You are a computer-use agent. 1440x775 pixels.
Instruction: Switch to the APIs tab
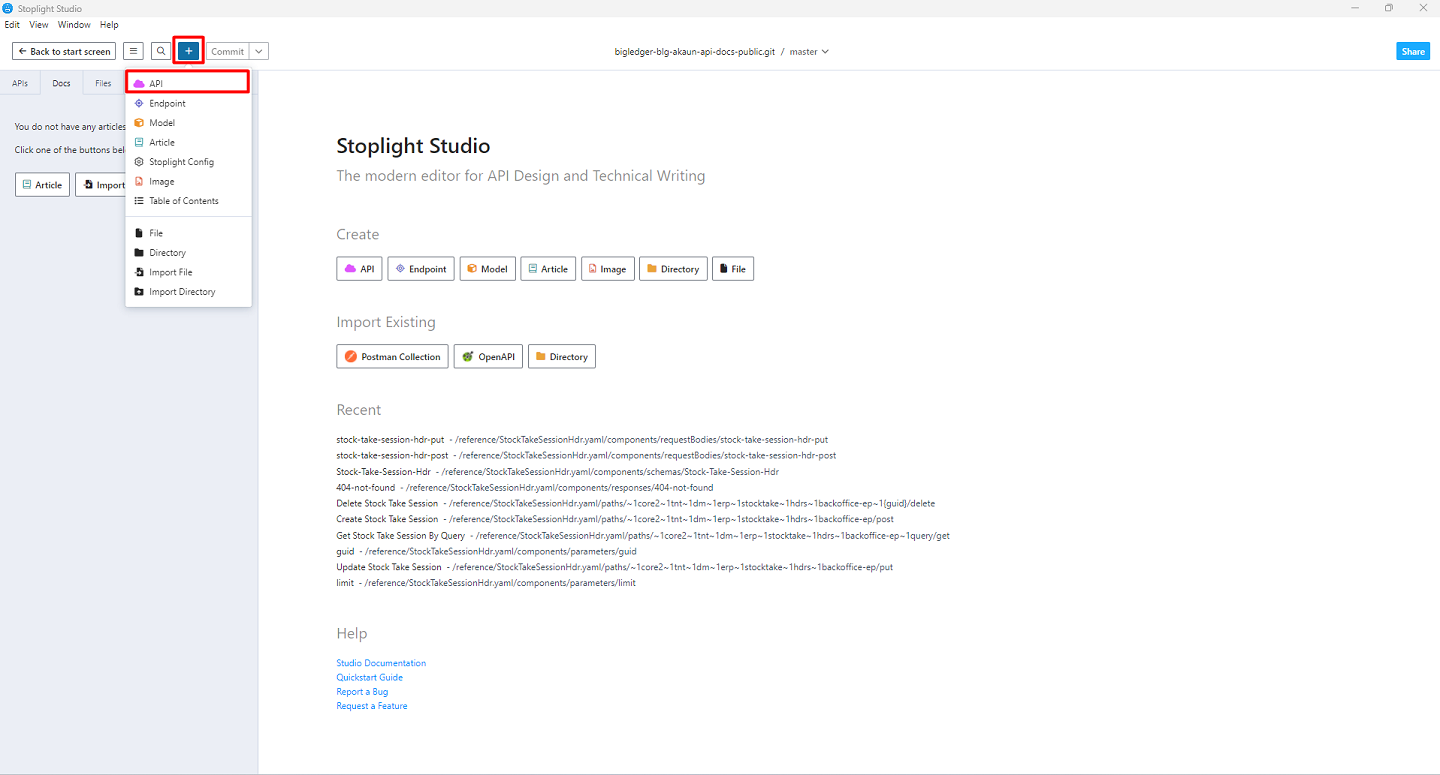[20, 83]
